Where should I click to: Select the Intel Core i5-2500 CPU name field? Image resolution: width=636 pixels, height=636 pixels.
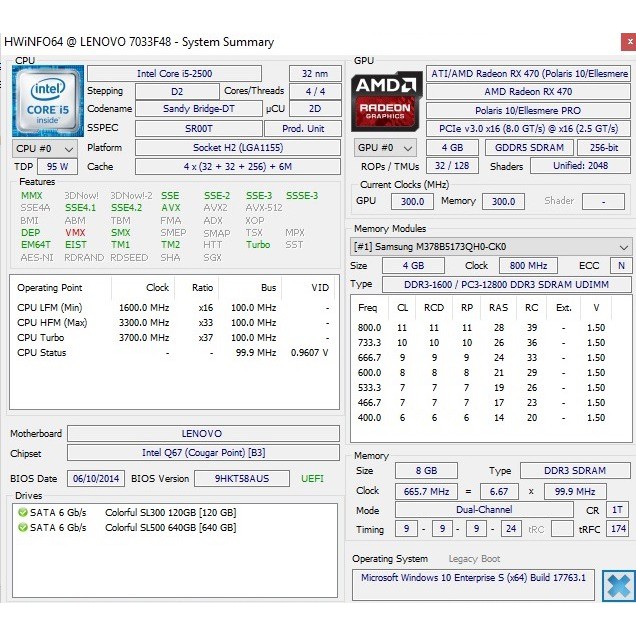[x=174, y=74]
